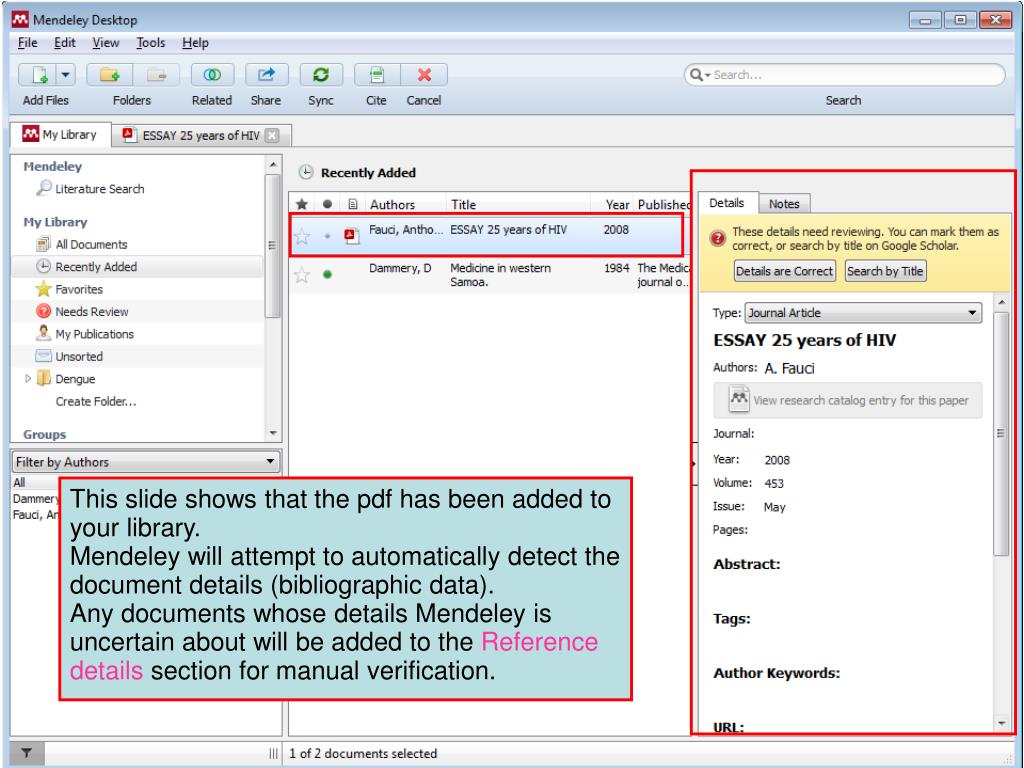
Task: Click Create Folder... in sidebar
Action: pyautogui.click(x=96, y=402)
